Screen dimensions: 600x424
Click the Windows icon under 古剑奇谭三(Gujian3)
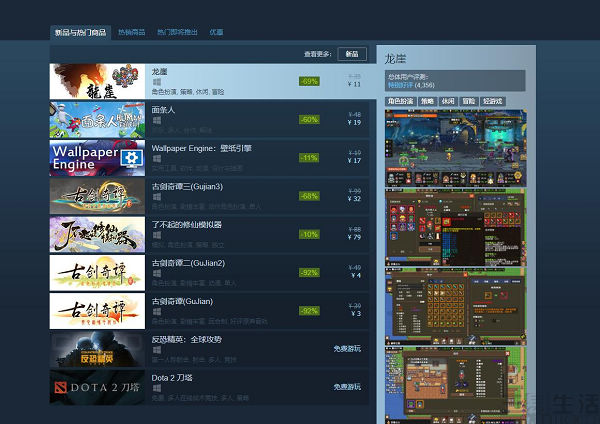(157, 197)
